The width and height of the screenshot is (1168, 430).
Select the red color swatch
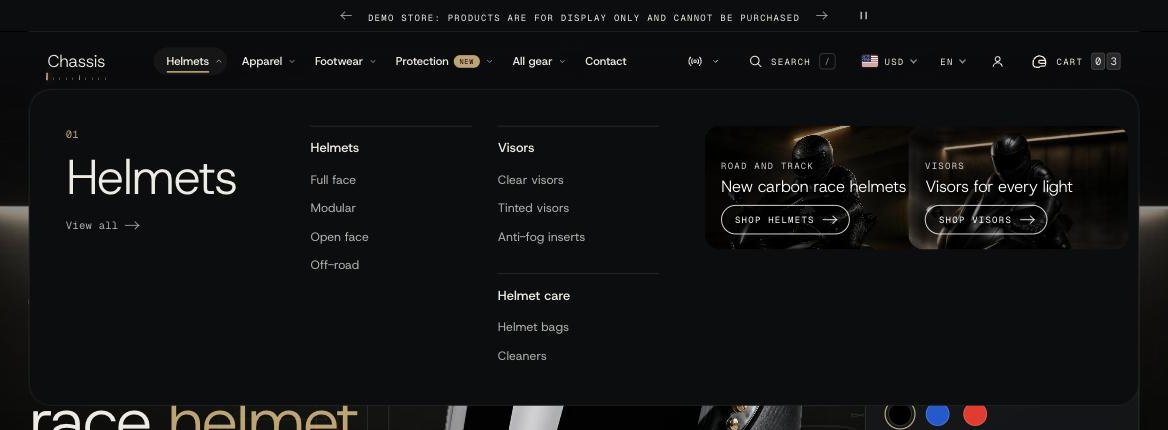(975, 415)
